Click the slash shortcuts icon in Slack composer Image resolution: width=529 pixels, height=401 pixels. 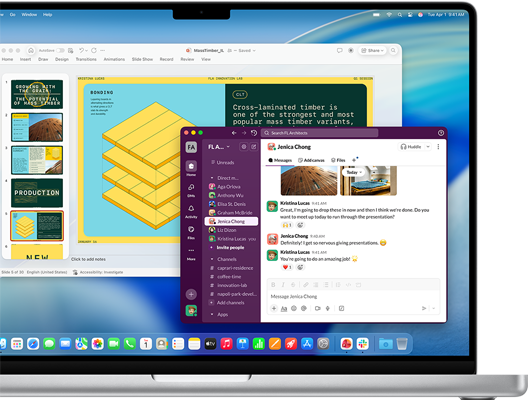(x=341, y=308)
